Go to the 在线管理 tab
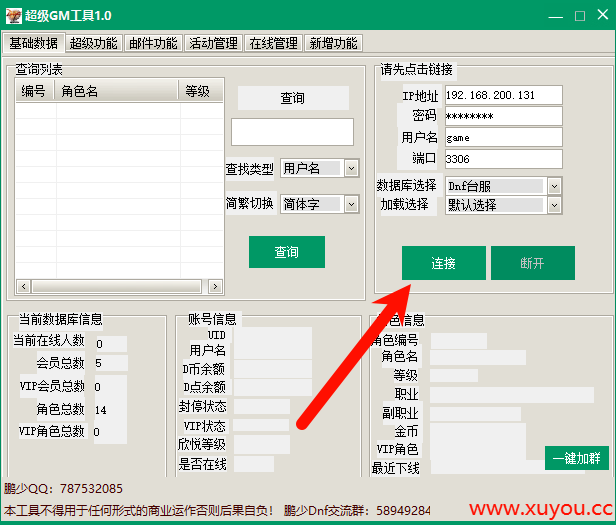Viewport: 616px width, 525px height. tap(273, 43)
